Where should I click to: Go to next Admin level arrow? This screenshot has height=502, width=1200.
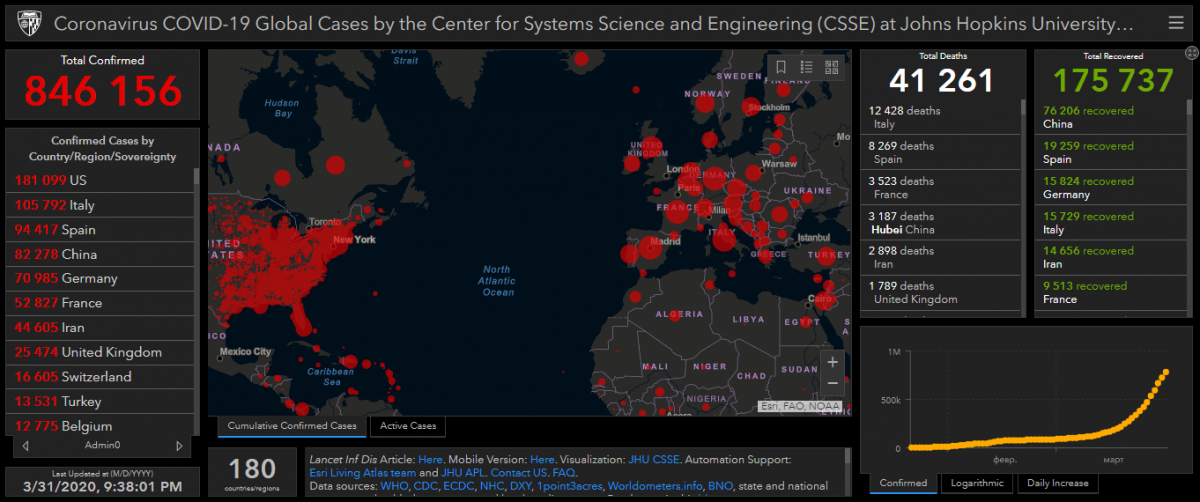(180, 445)
